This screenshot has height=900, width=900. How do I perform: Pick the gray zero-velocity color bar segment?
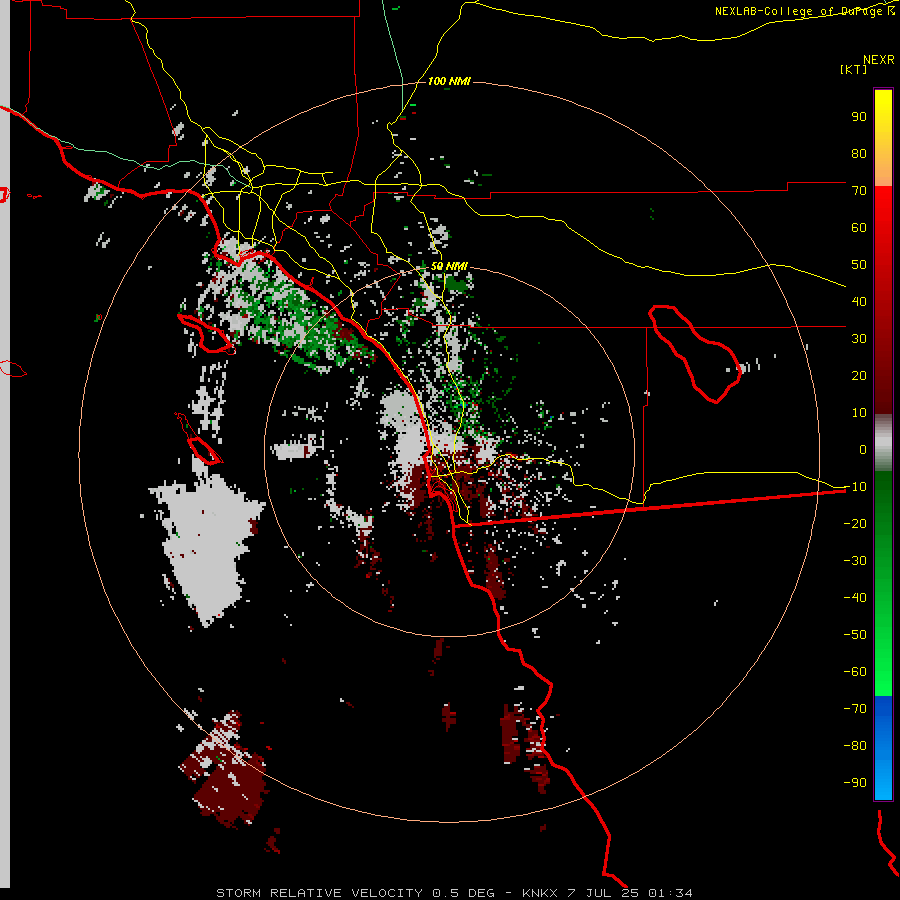coord(883,443)
